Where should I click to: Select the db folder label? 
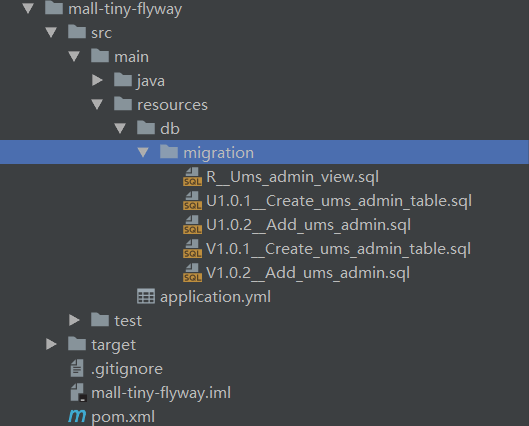pyautogui.click(x=170, y=129)
